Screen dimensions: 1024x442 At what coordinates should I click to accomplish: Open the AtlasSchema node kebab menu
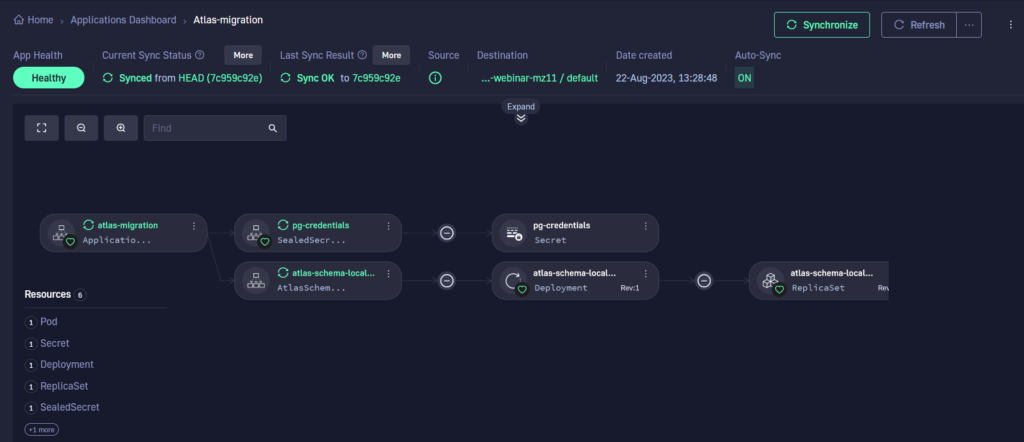click(x=389, y=274)
